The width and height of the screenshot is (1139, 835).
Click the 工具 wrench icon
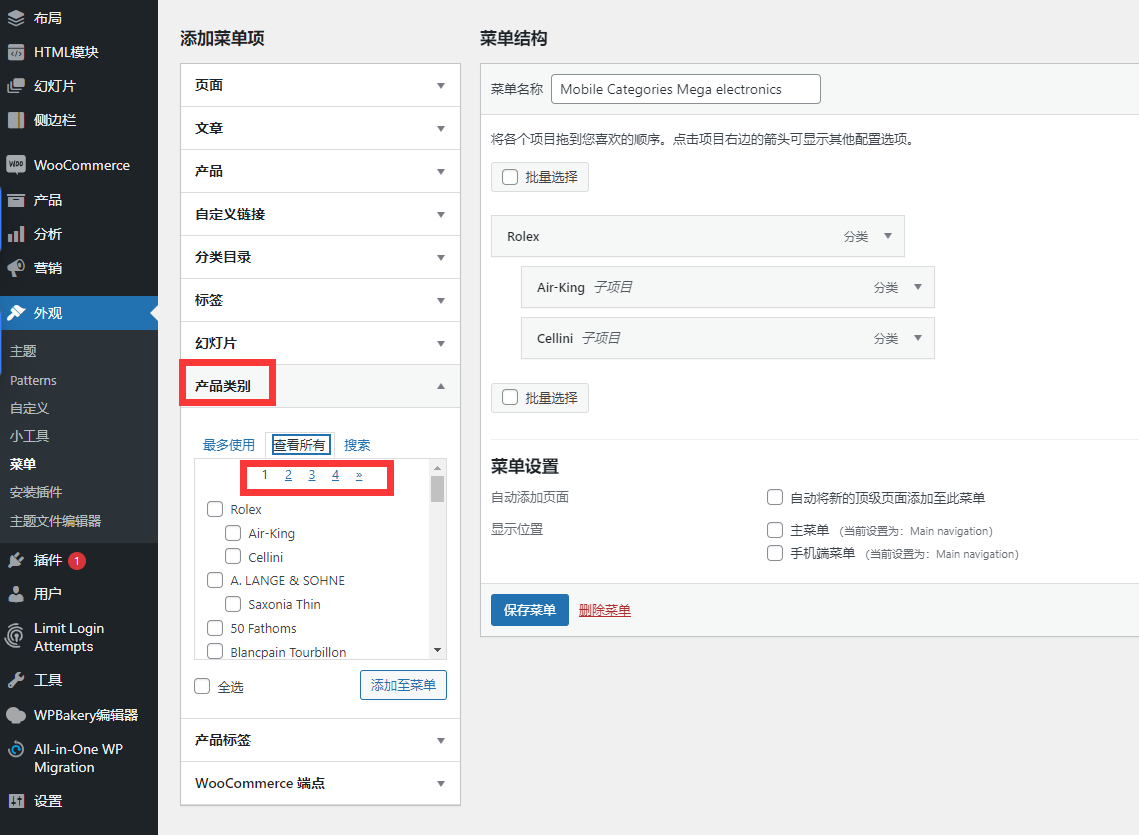tap(16, 680)
